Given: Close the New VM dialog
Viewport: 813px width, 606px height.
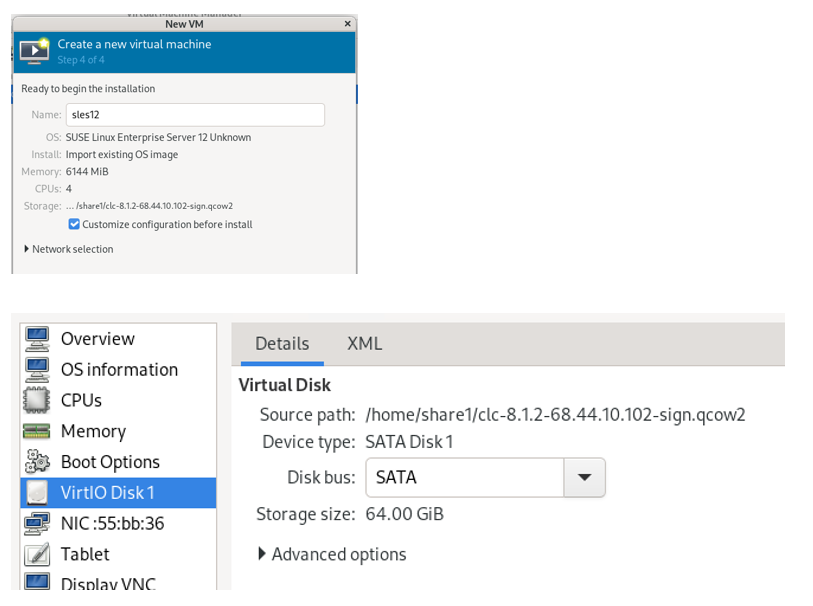Looking at the screenshot, I should coord(347,22).
